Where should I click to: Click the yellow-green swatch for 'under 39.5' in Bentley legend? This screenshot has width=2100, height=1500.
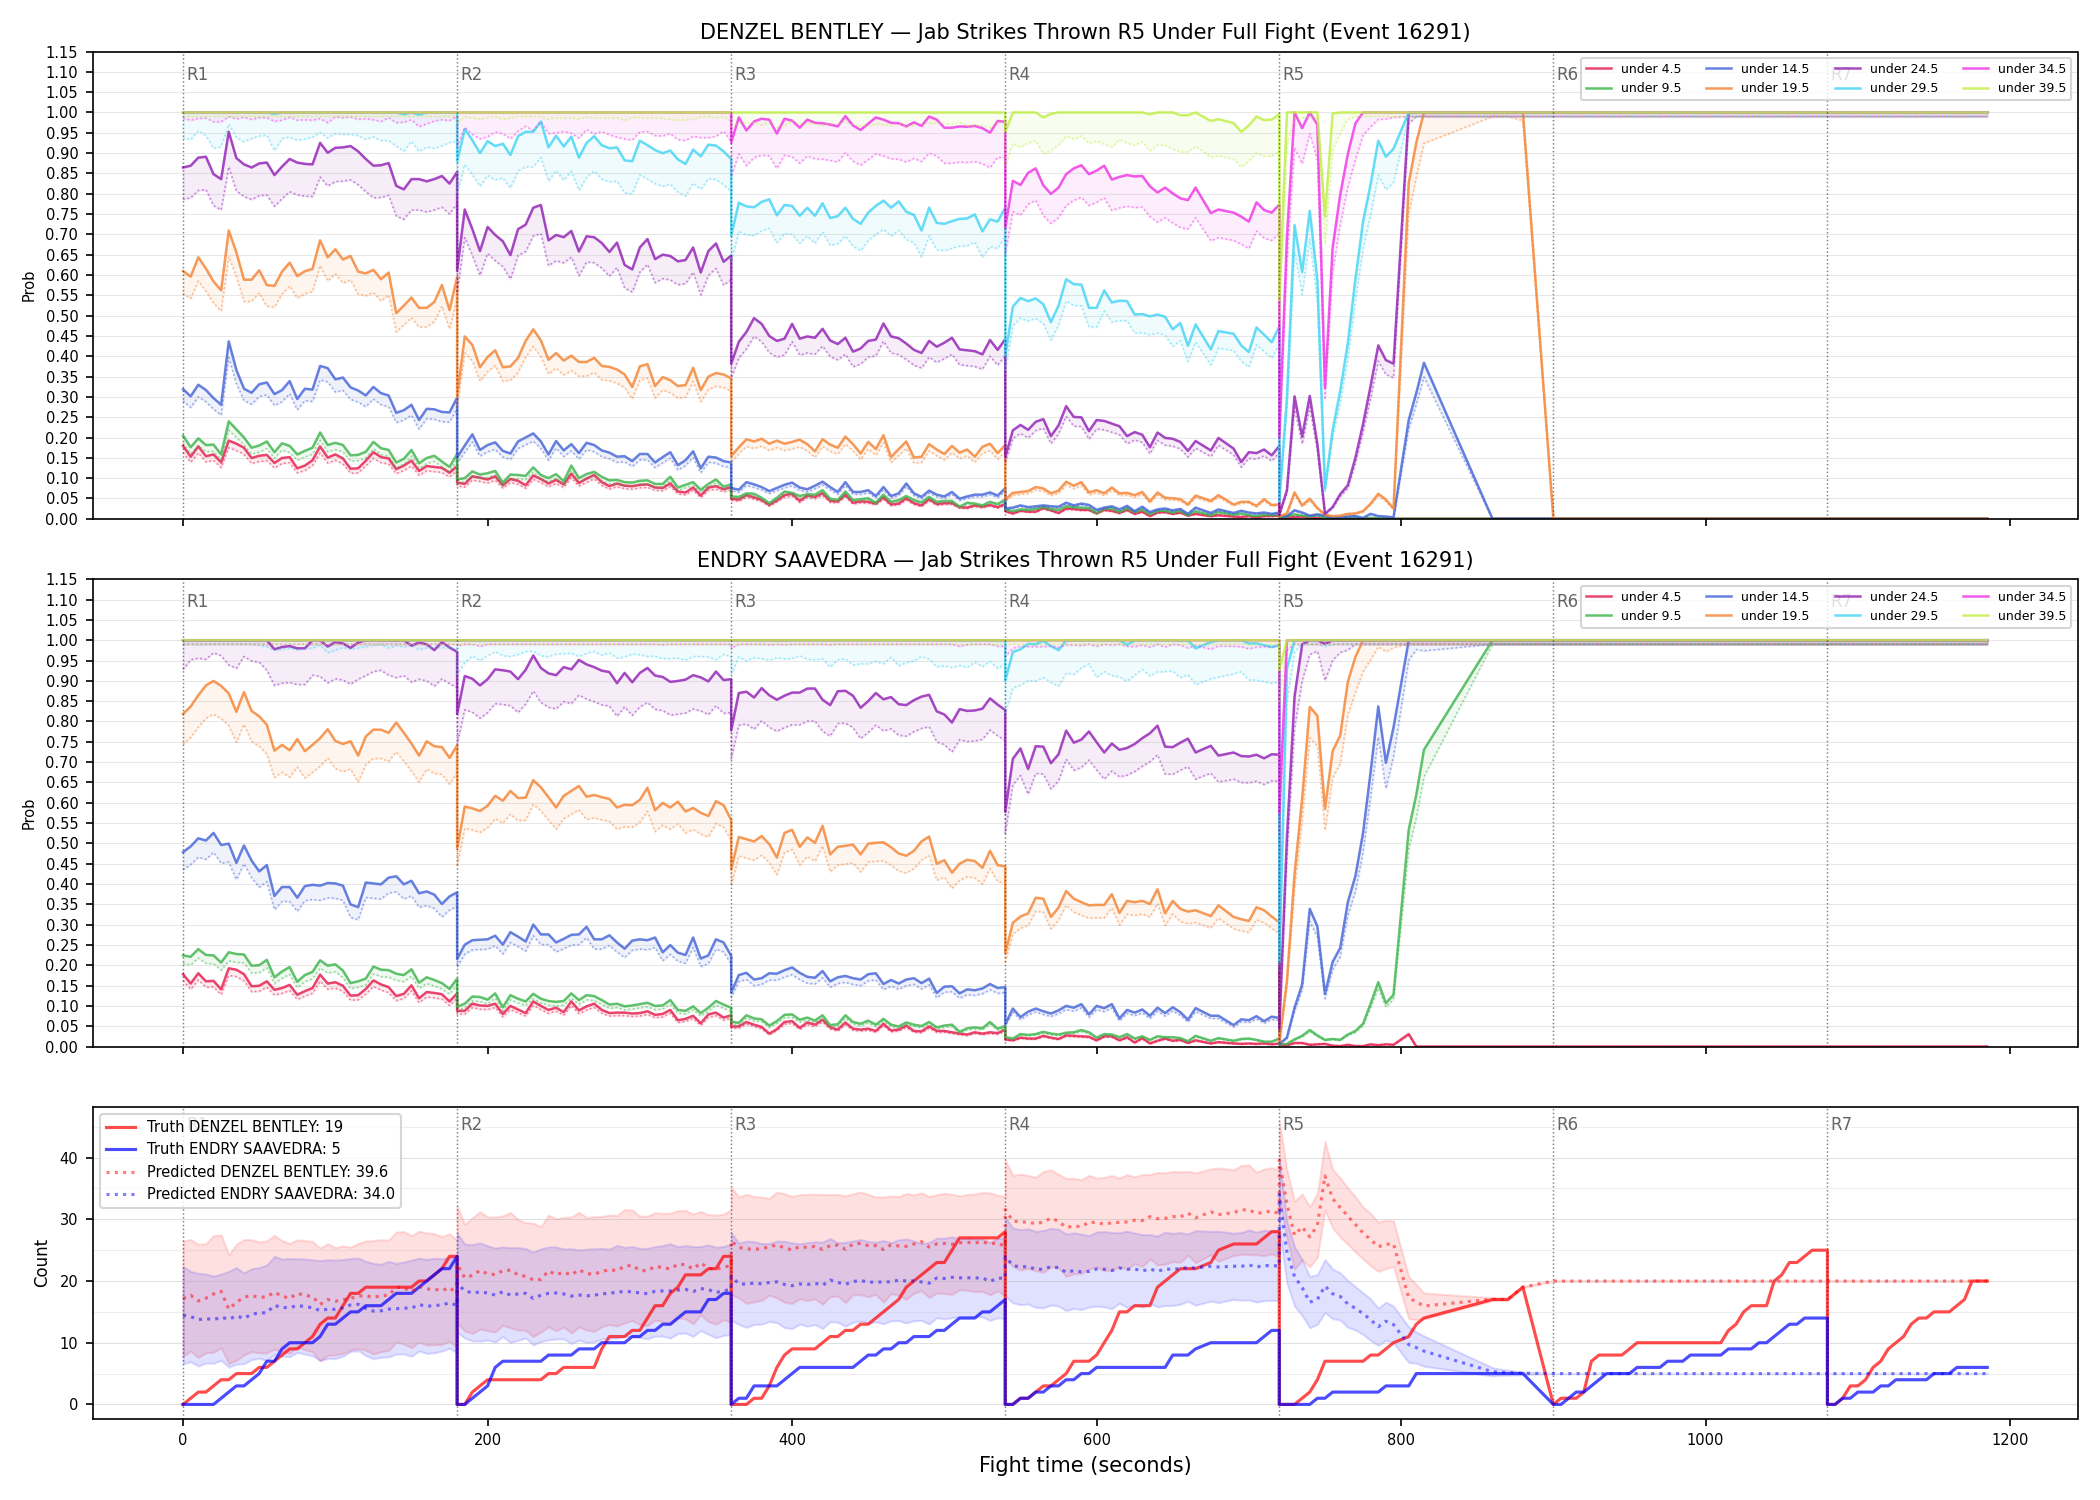pos(1976,88)
